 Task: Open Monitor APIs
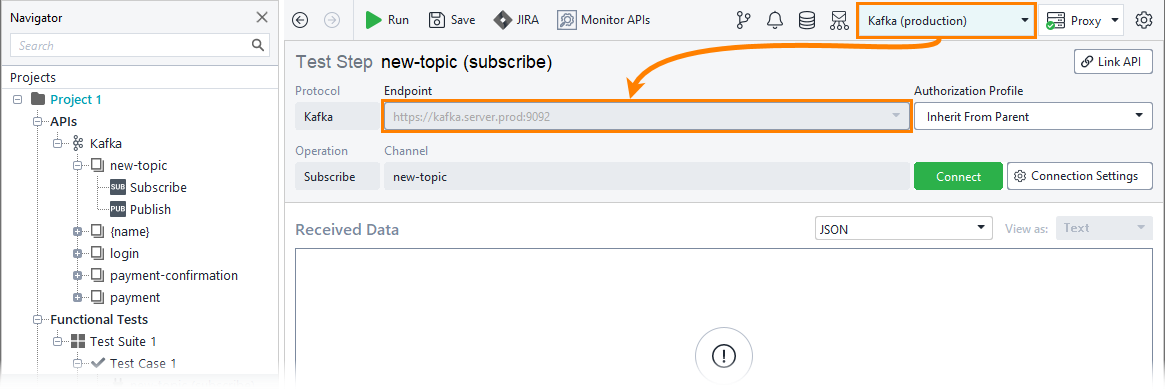click(x=603, y=20)
